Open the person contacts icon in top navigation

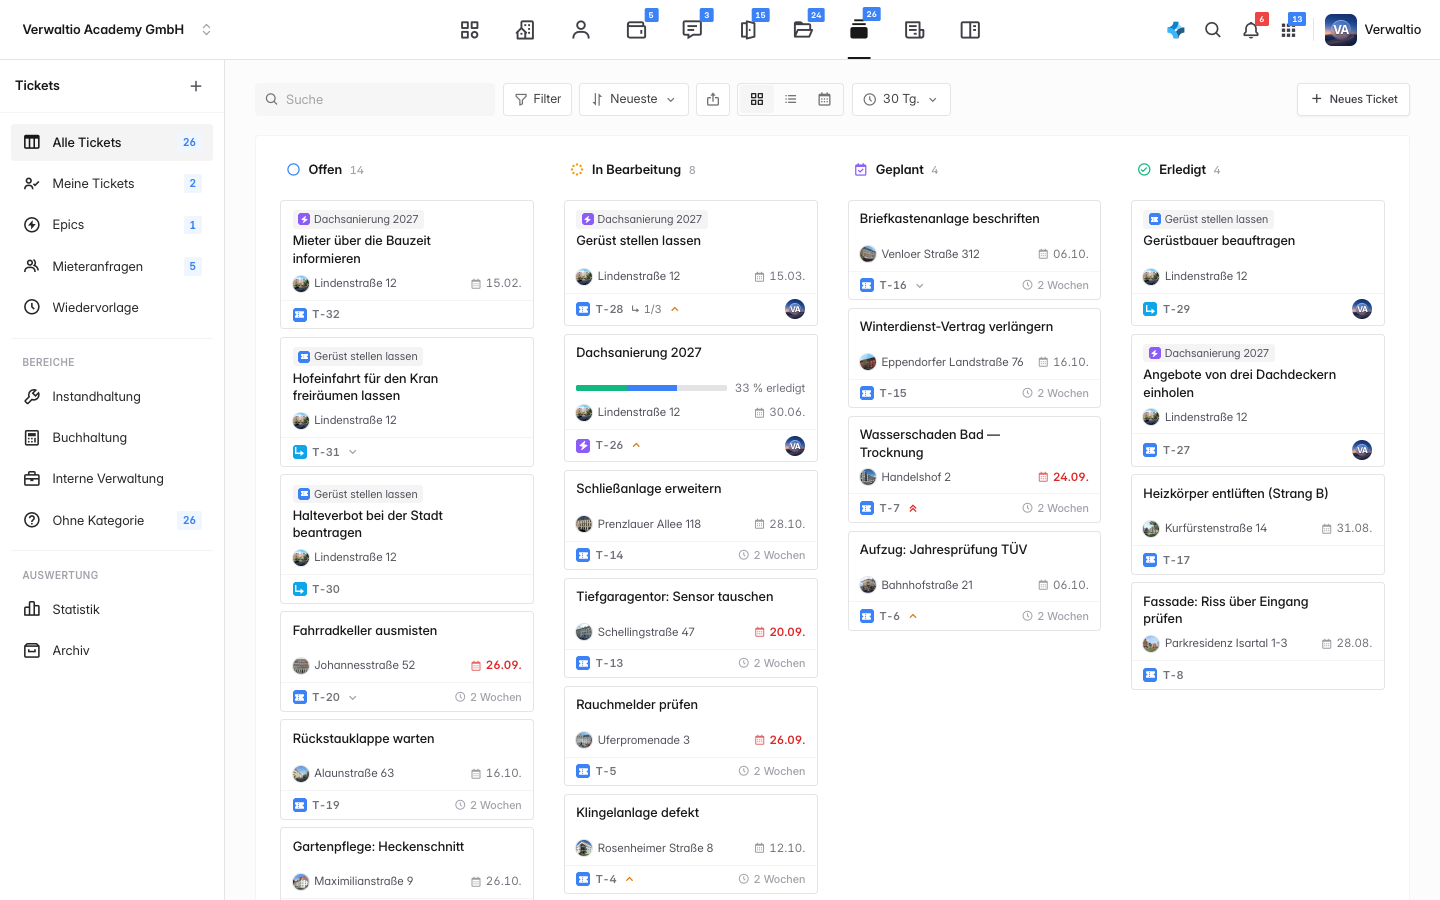pyautogui.click(x=581, y=30)
